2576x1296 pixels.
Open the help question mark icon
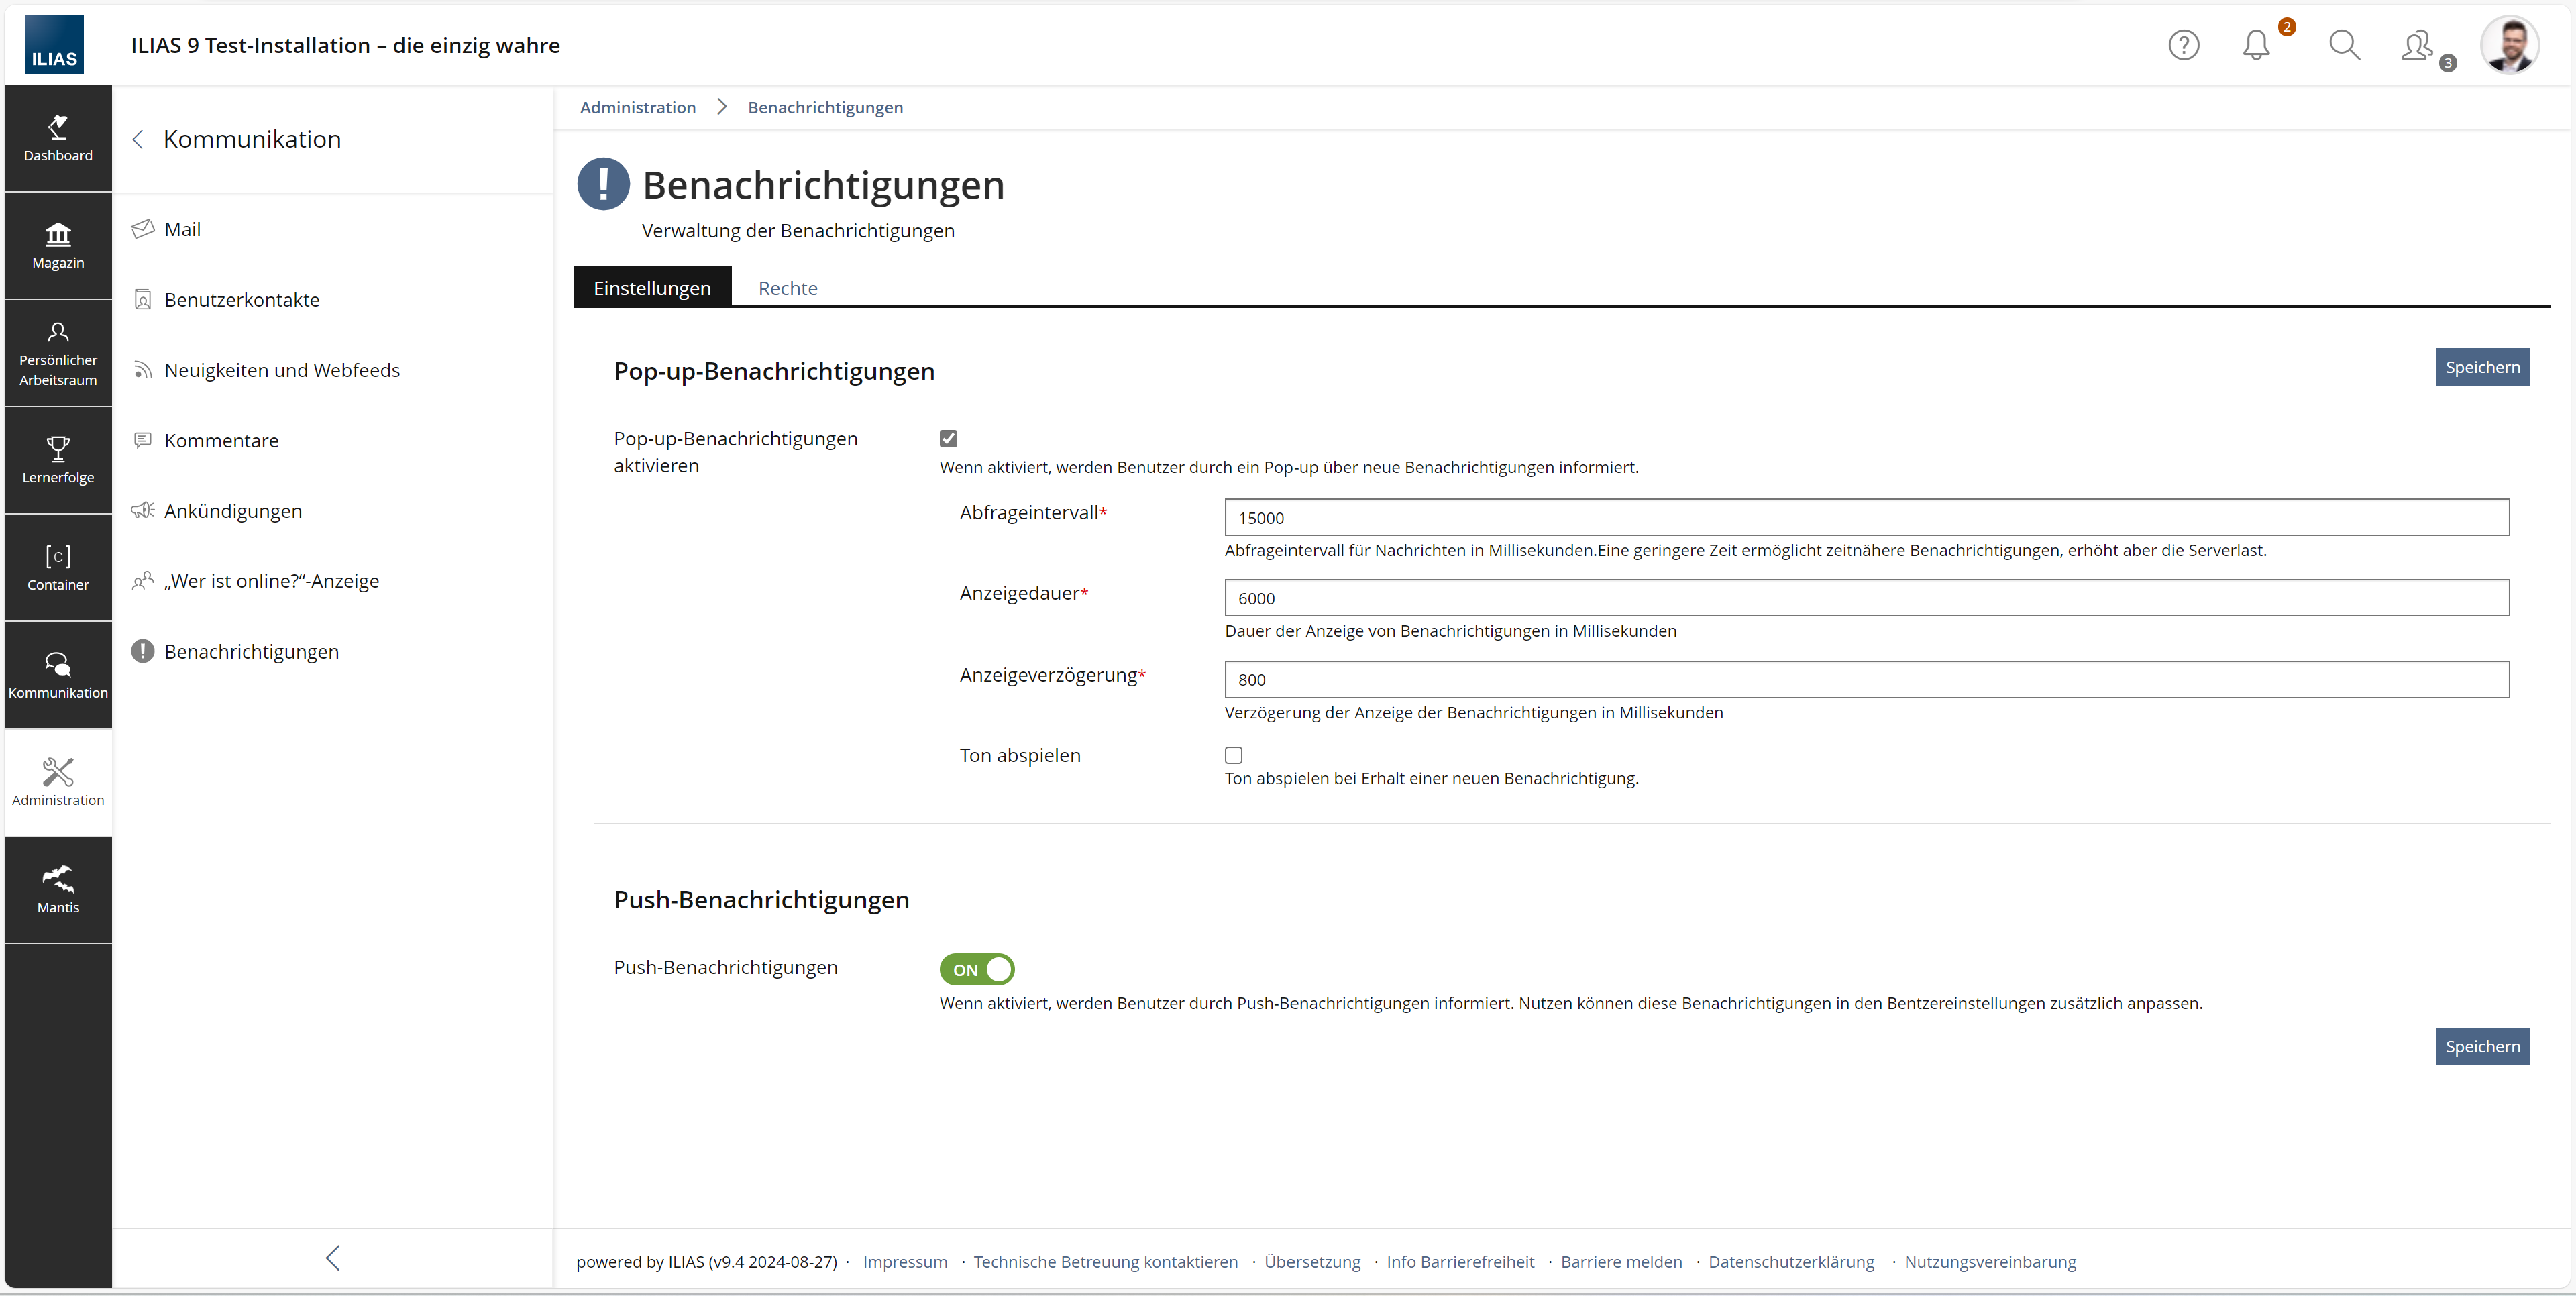(2183, 45)
